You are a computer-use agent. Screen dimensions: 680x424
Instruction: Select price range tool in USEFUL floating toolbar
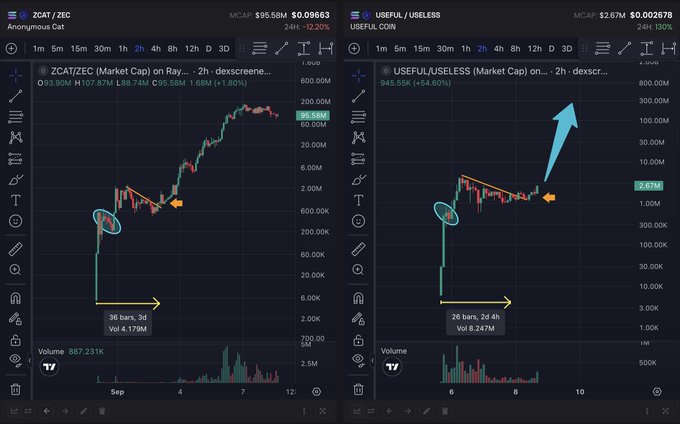[646, 49]
